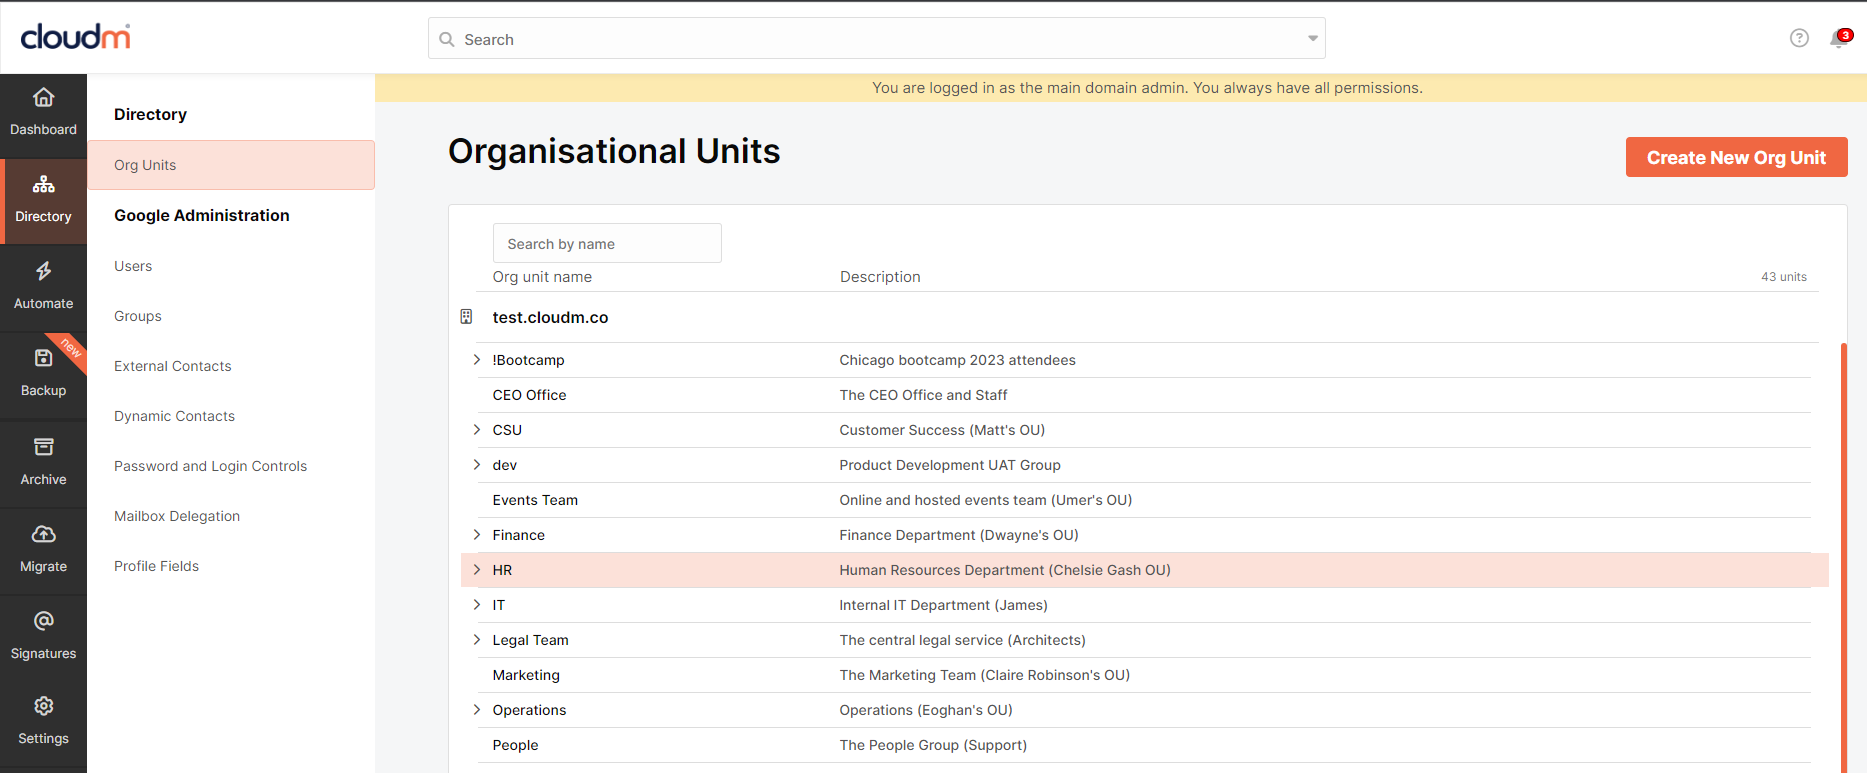Image resolution: width=1867 pixels, height=773 pixels.
Task: Expand the dev org unit
Action: coord(476,465)
